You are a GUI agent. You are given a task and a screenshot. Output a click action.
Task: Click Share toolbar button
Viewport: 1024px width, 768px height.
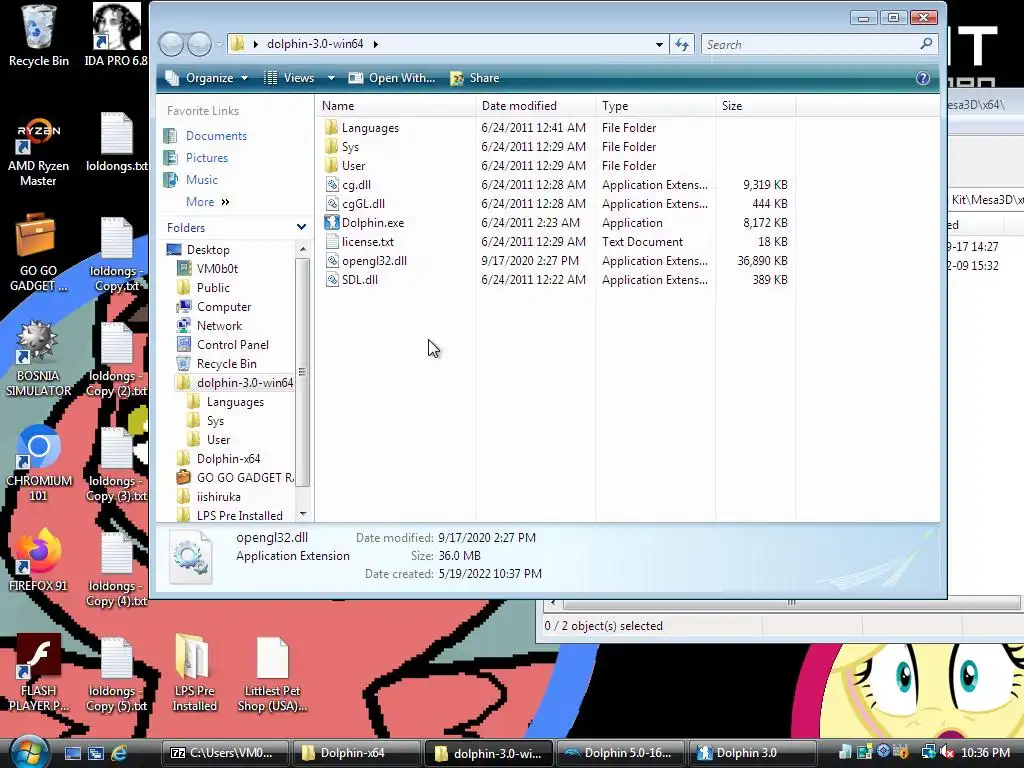[x=475, y=78]
